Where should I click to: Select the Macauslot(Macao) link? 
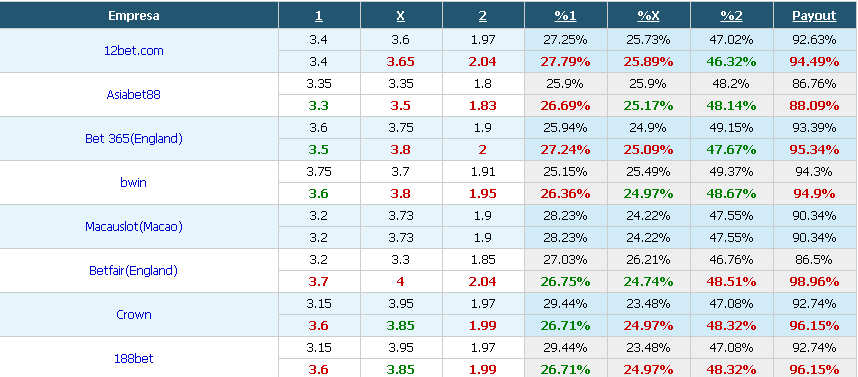tap(134, 227)
